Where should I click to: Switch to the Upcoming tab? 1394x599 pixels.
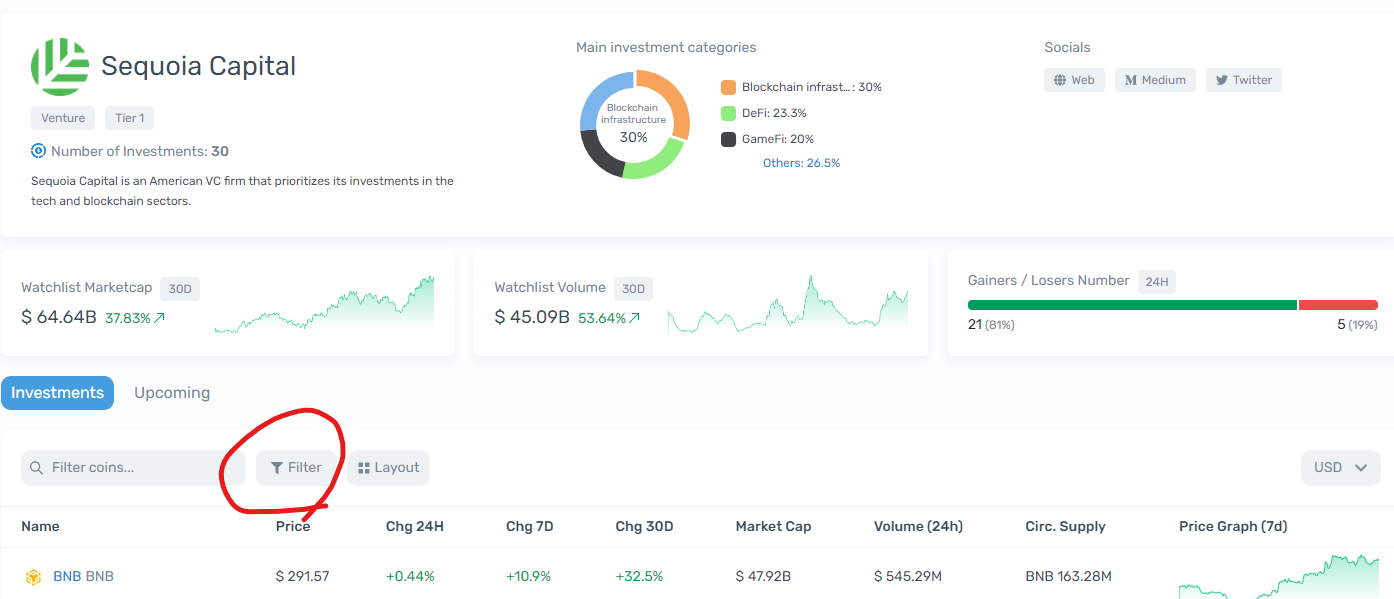point(172,393)
